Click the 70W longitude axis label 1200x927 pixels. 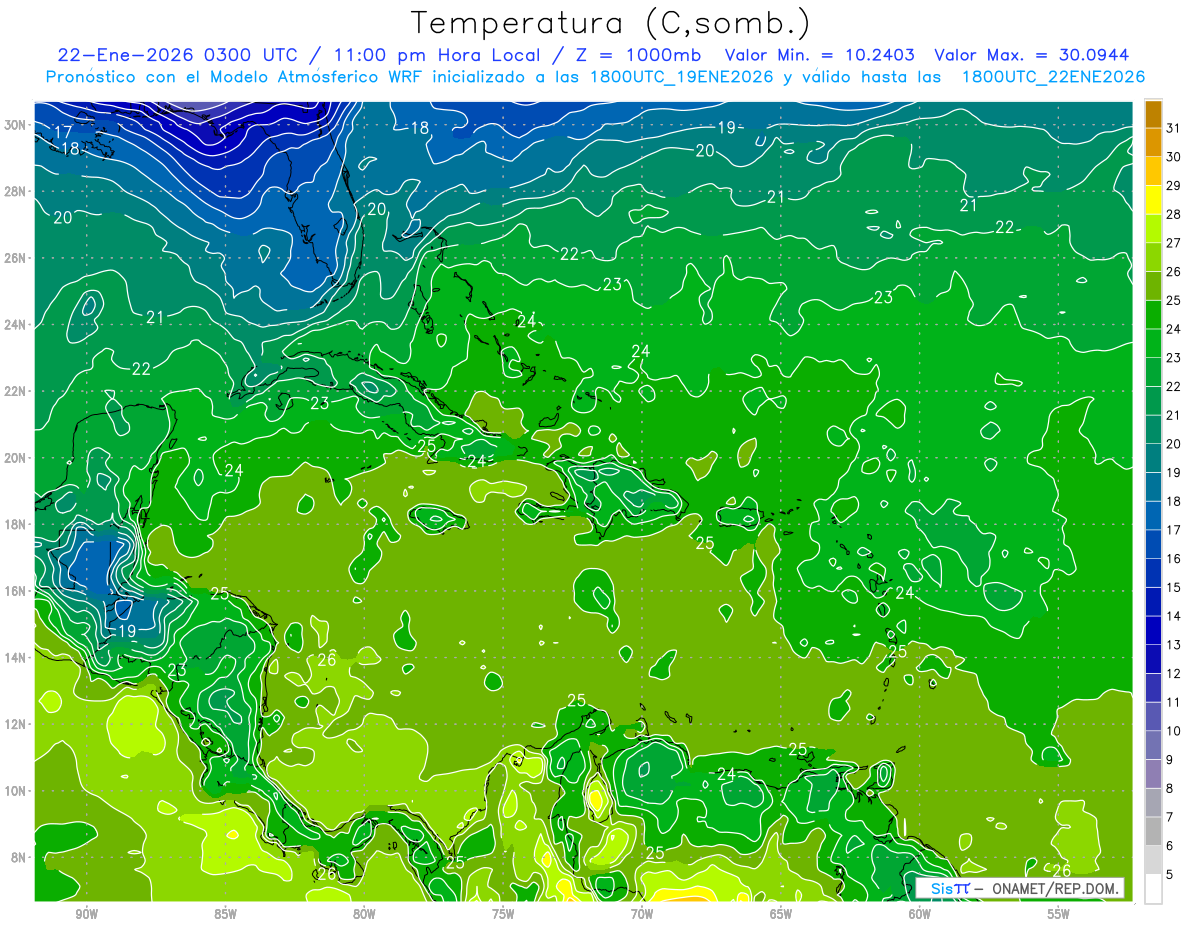[x=642, y=914]
